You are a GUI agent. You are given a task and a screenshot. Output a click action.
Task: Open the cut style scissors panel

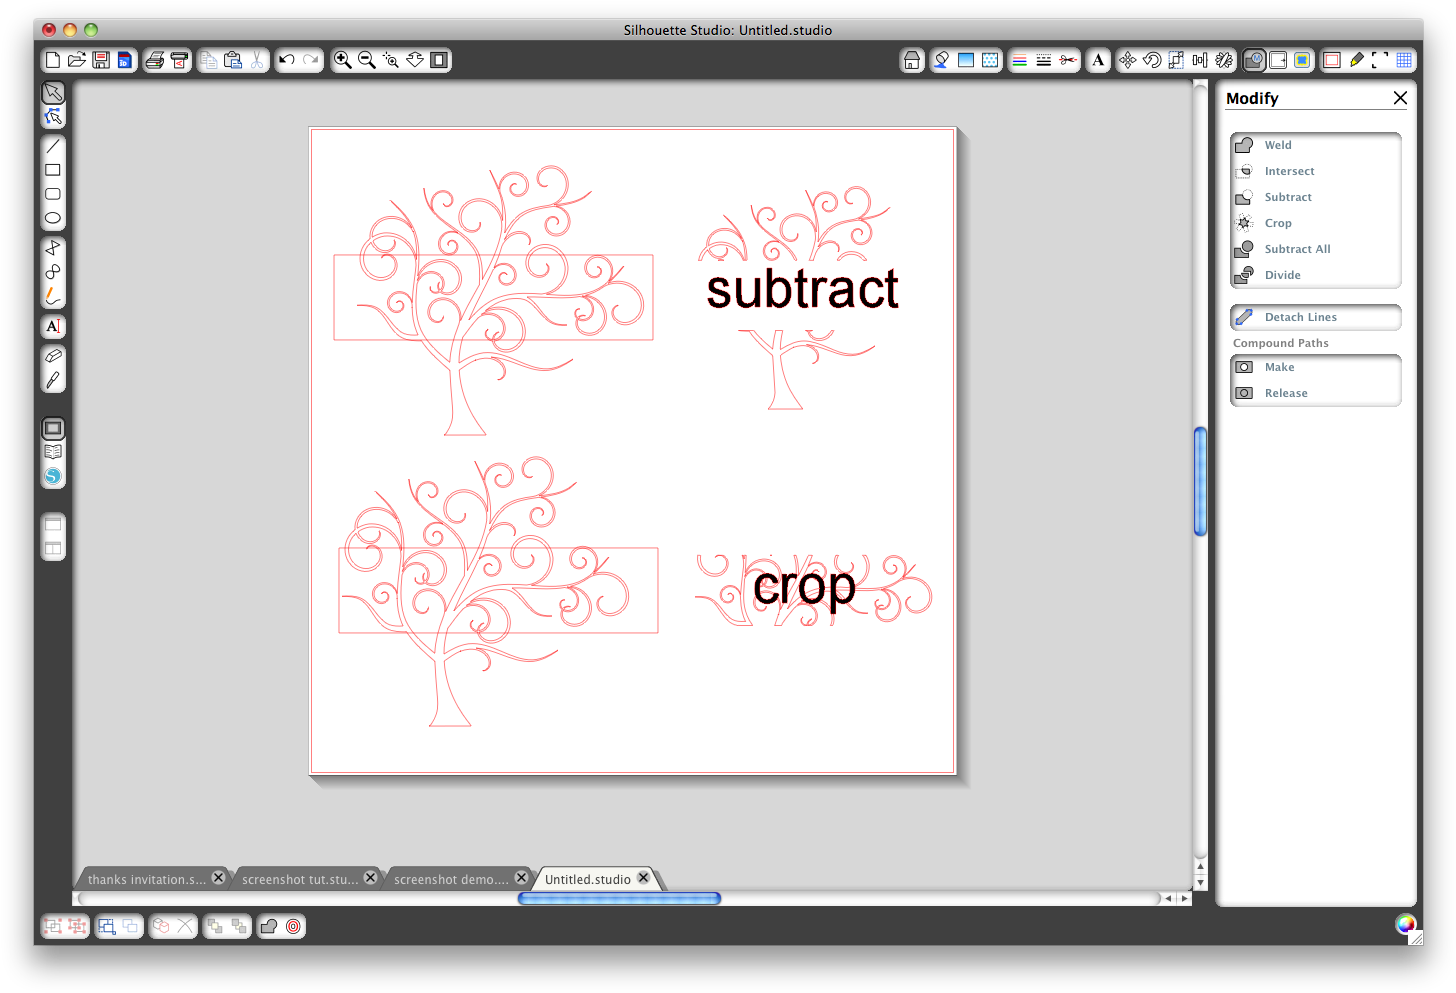pos(1068,60)
